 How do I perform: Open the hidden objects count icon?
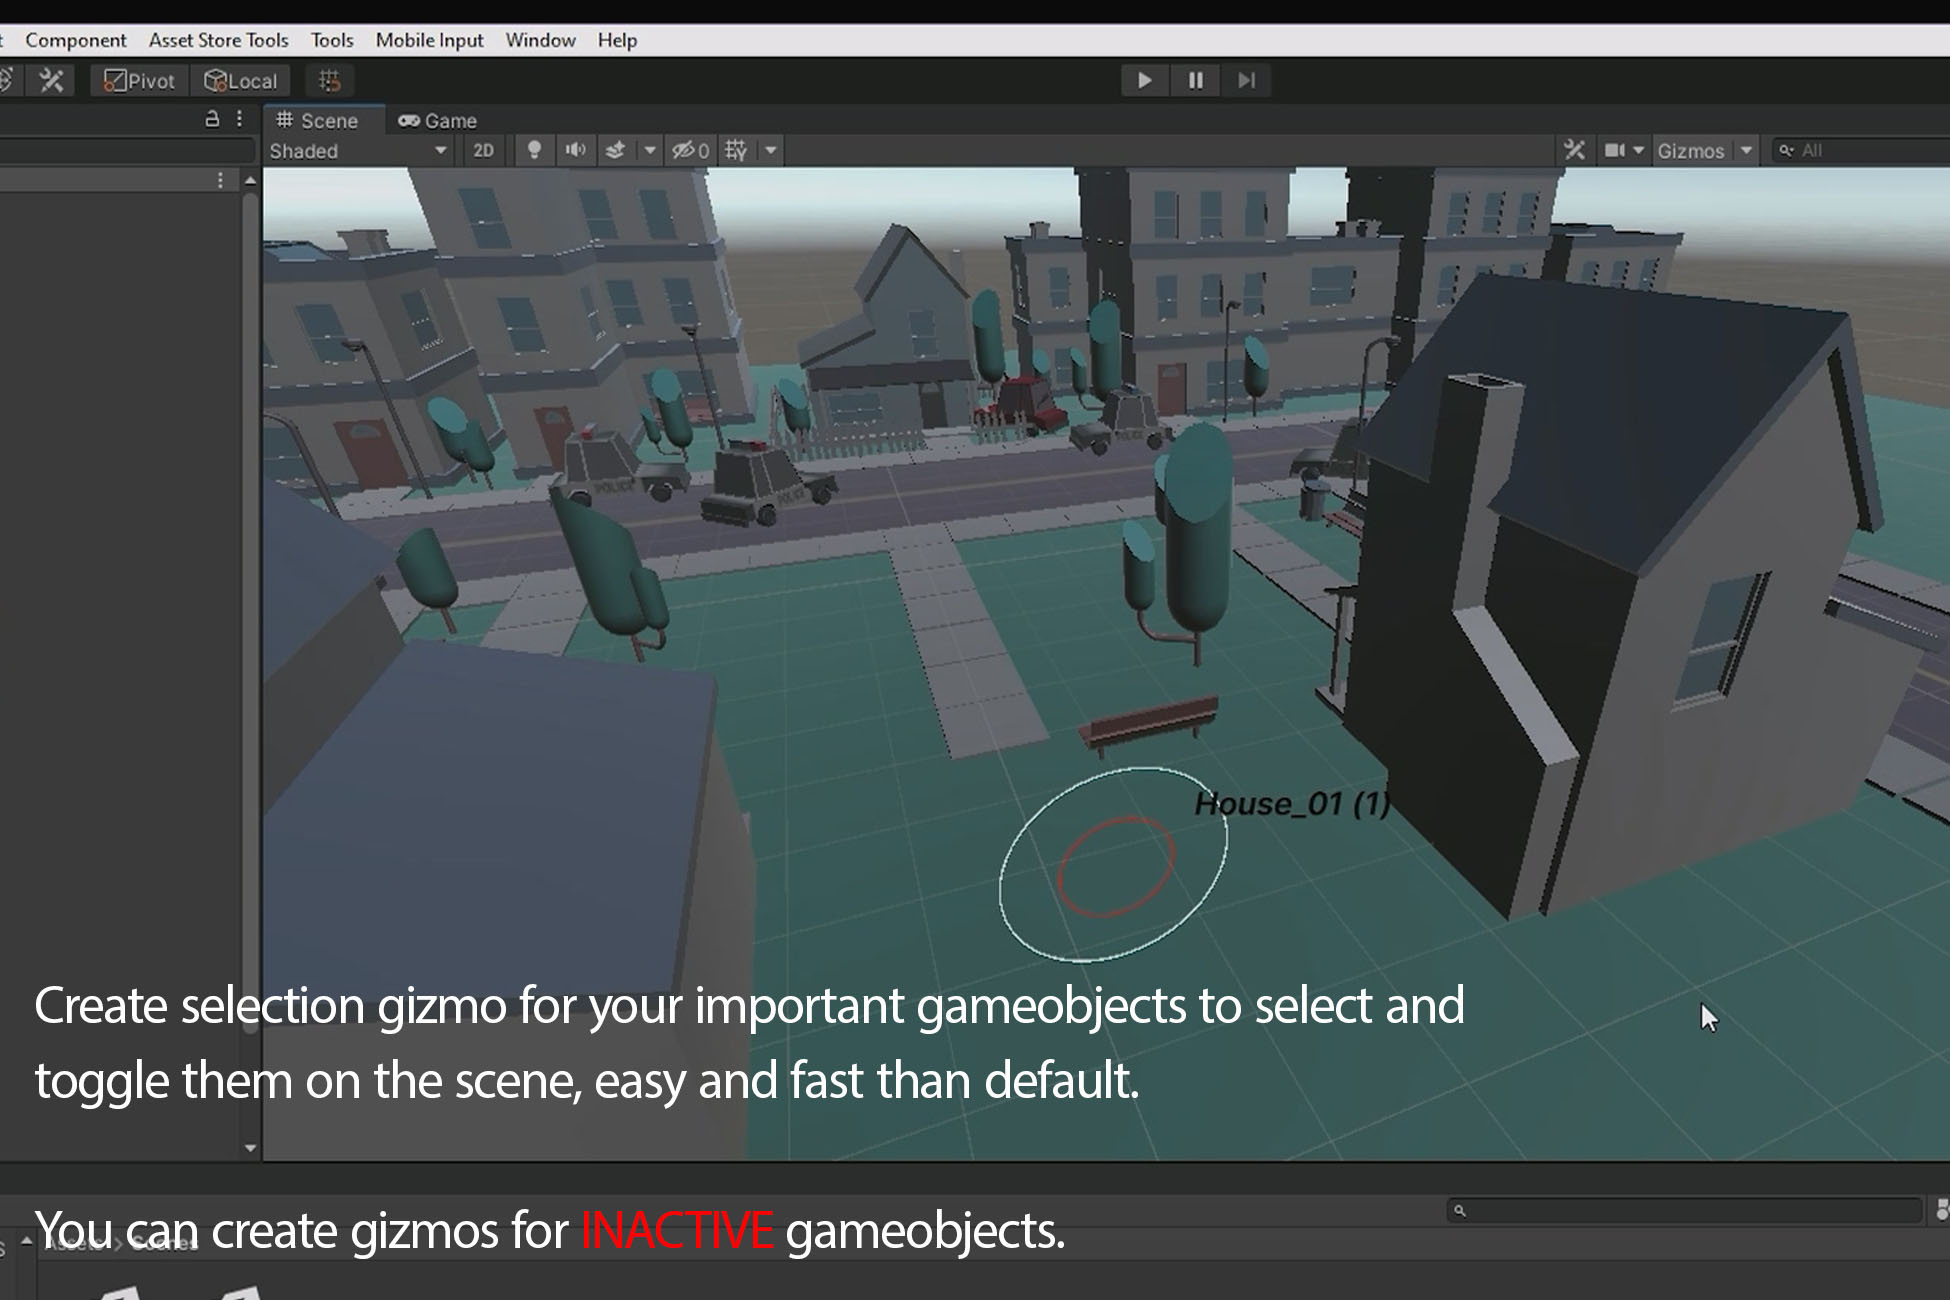pos(690,150)
